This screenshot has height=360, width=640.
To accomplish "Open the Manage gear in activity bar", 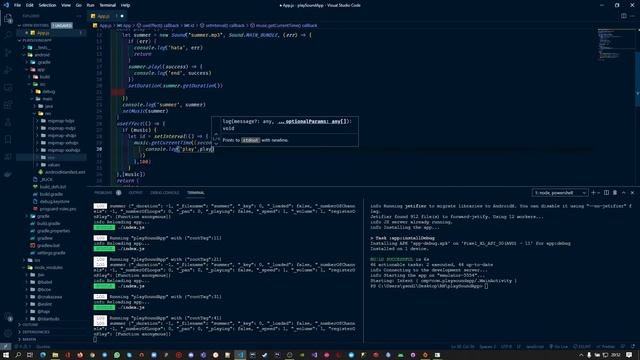I will pos(8,333).
